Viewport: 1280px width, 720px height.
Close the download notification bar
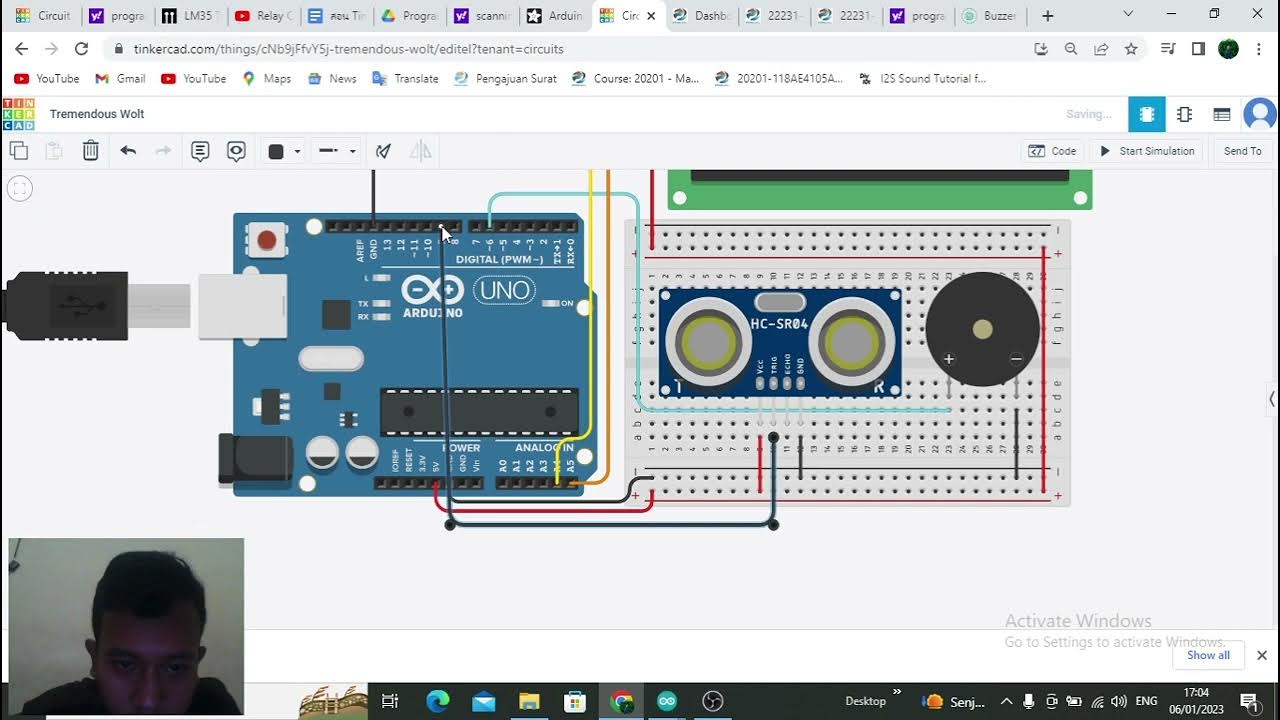tap(1262, 655)
